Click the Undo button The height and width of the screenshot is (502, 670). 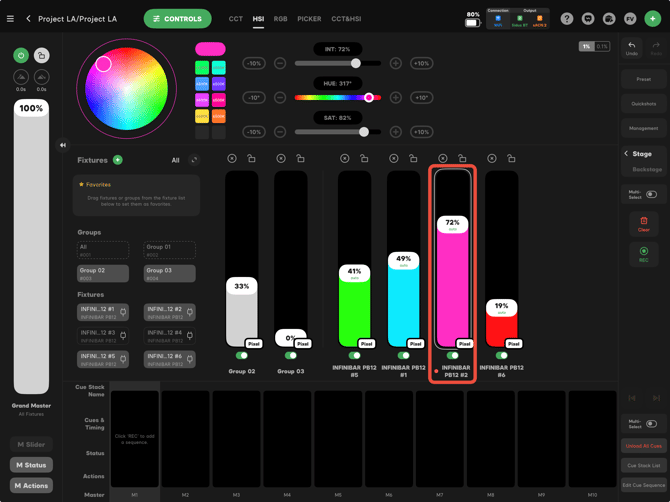tap(632, 48)
